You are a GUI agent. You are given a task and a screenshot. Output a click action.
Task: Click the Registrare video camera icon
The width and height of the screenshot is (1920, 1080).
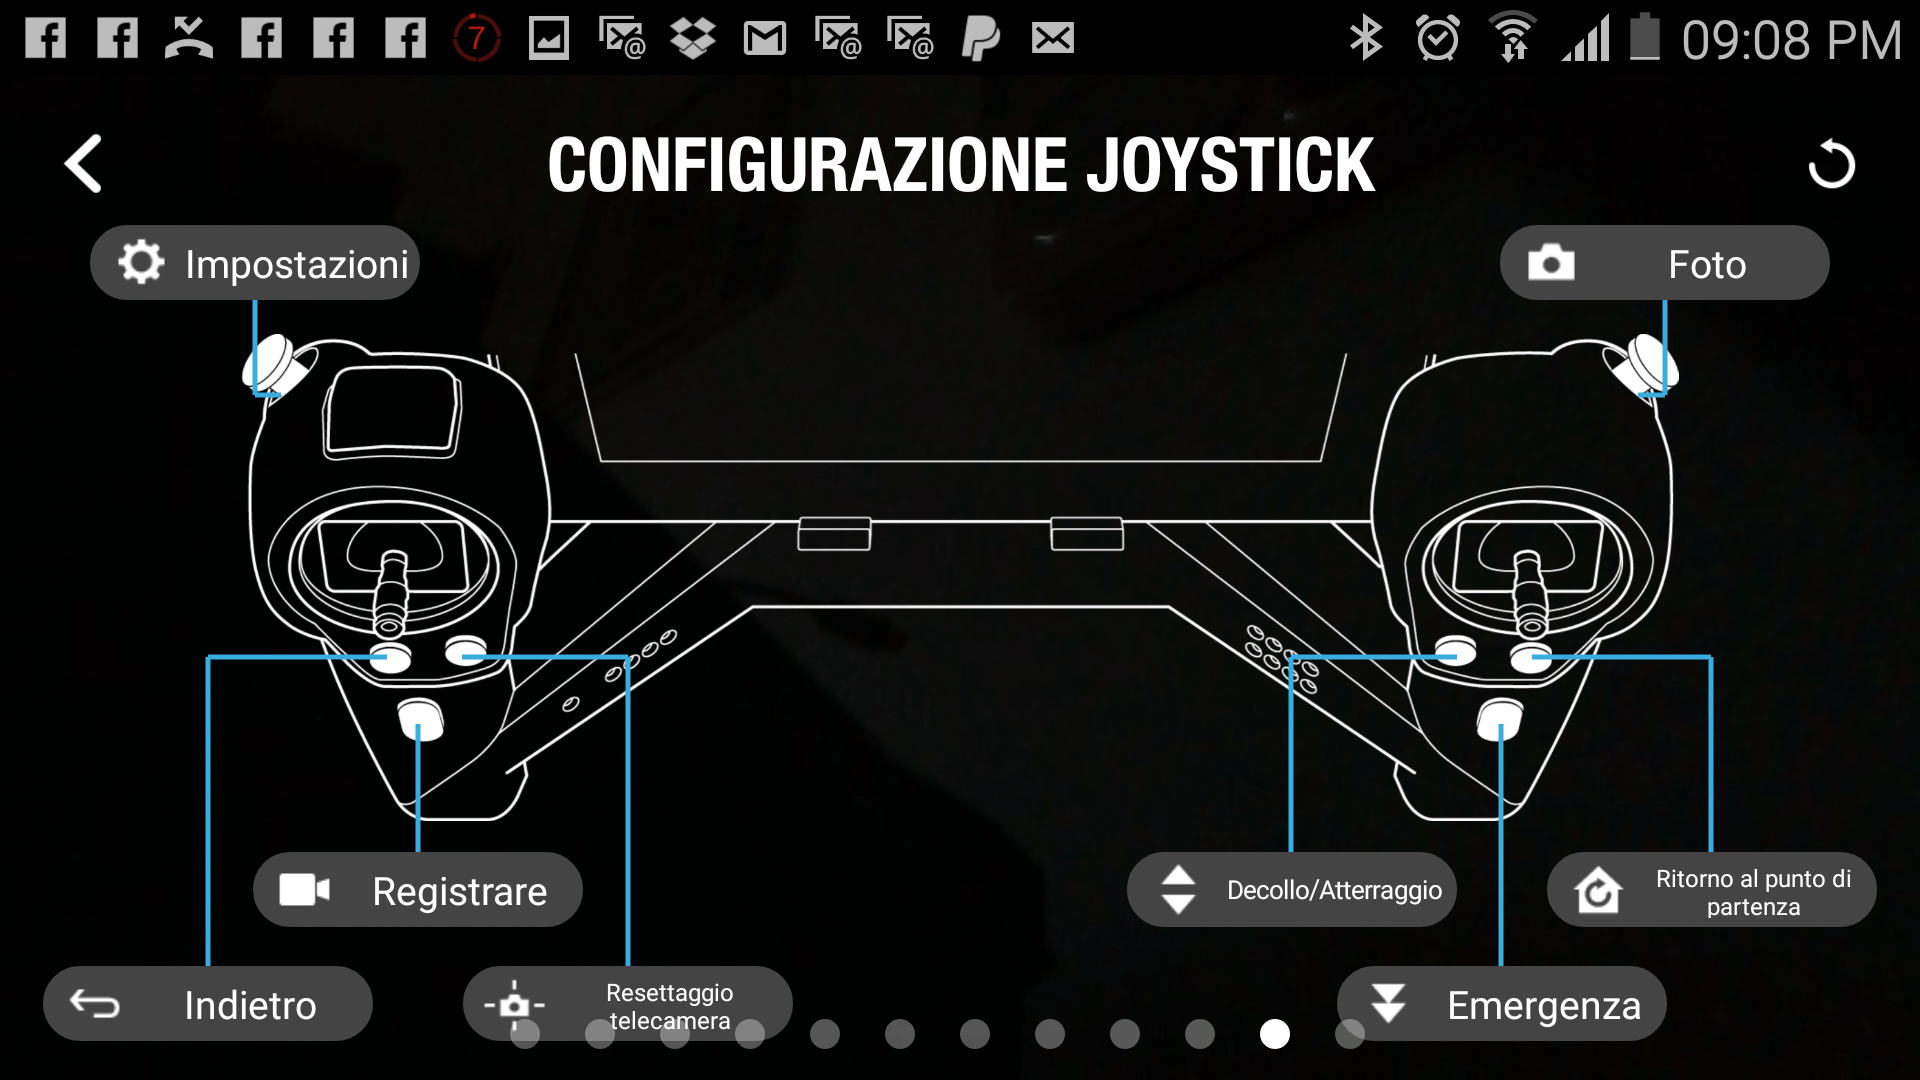pyautogui.click(x=304, y=889)
